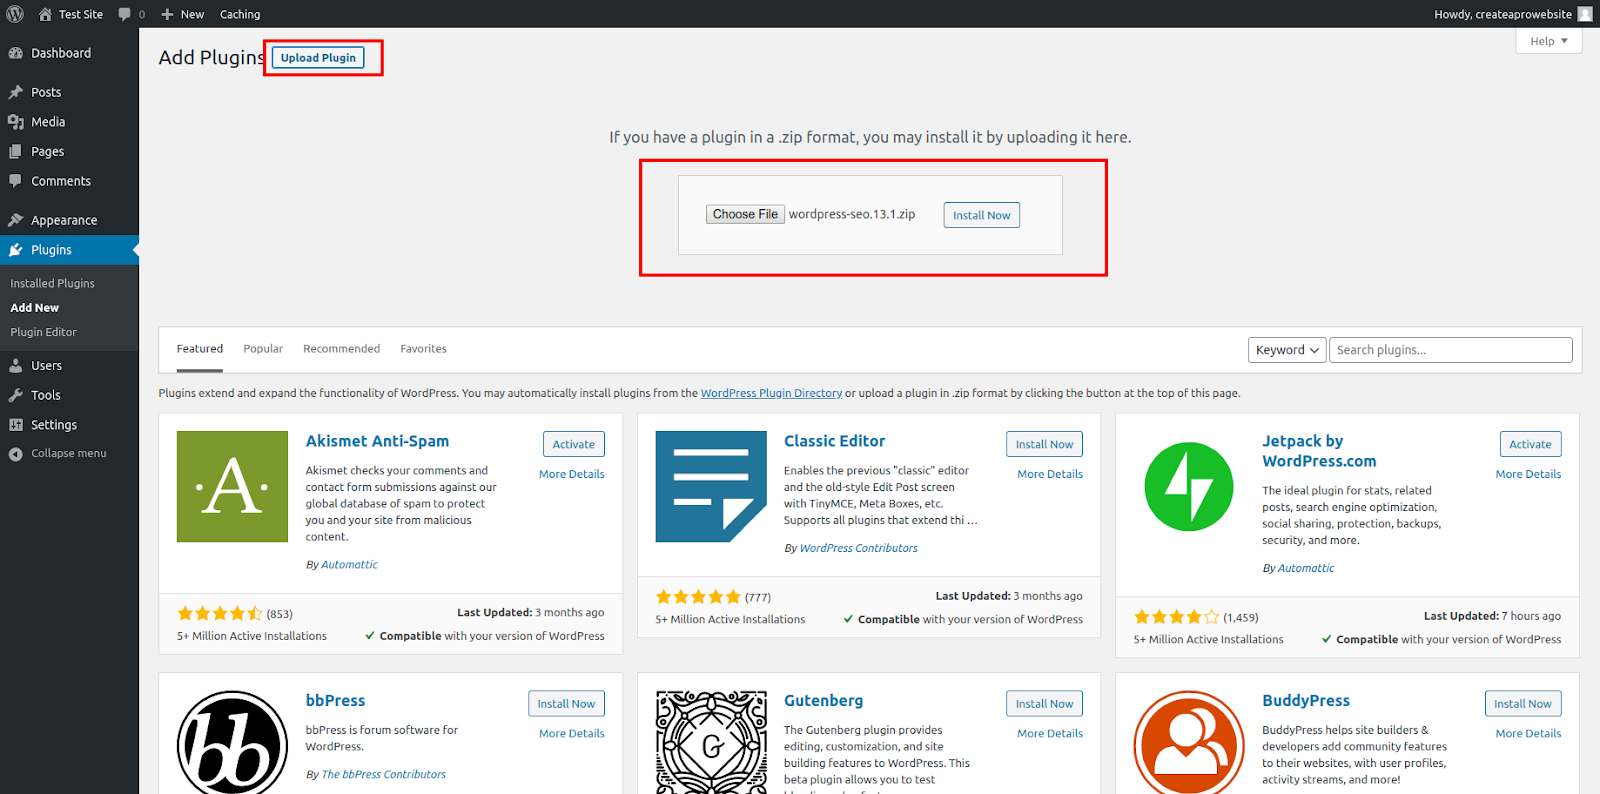Click the Posts pushpin icon

click(x=16, y=92)
